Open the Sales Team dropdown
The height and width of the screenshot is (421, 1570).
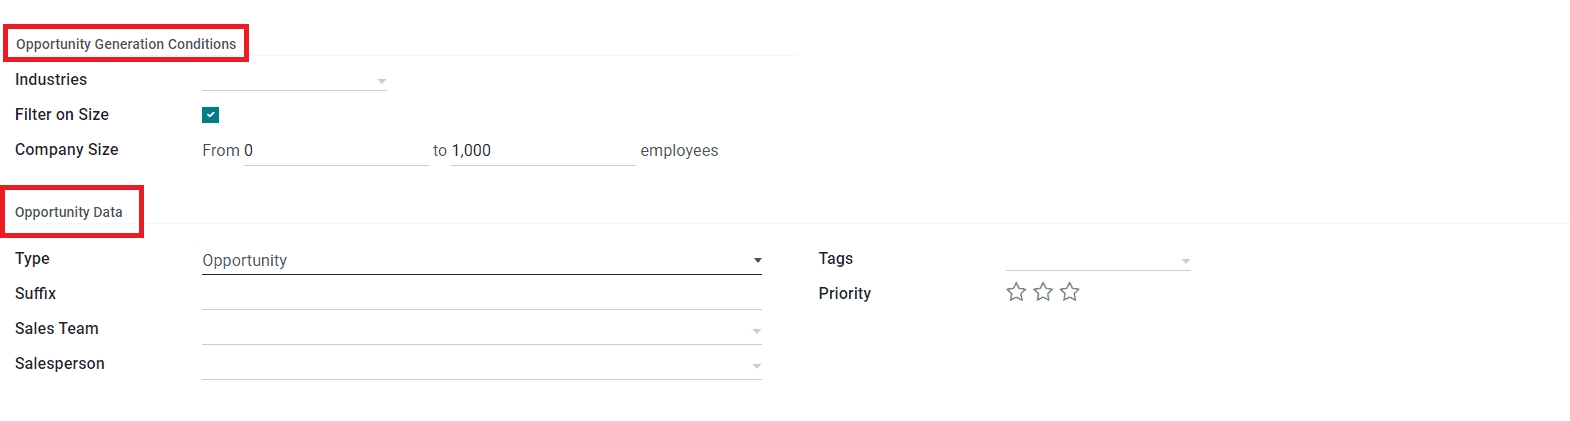click(x=481, y=330)
